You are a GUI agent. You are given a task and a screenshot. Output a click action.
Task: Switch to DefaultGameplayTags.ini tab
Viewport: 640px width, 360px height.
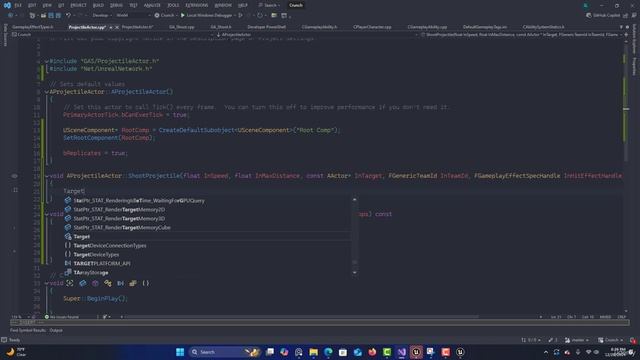click(484, 27)
